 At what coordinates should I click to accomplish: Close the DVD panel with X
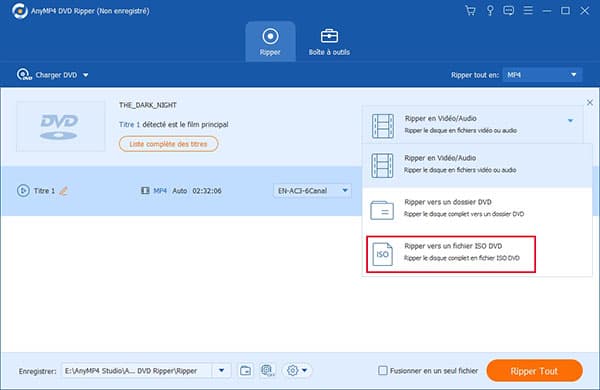(590, 102)
